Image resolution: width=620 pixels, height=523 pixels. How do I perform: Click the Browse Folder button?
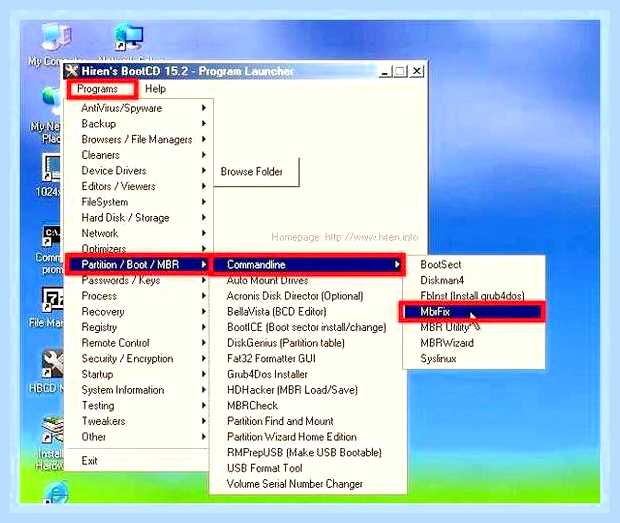[x=256, y=172]
